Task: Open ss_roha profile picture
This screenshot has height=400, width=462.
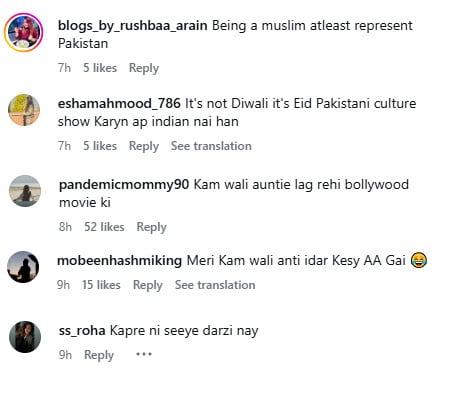Action: [x=25, y=337]
